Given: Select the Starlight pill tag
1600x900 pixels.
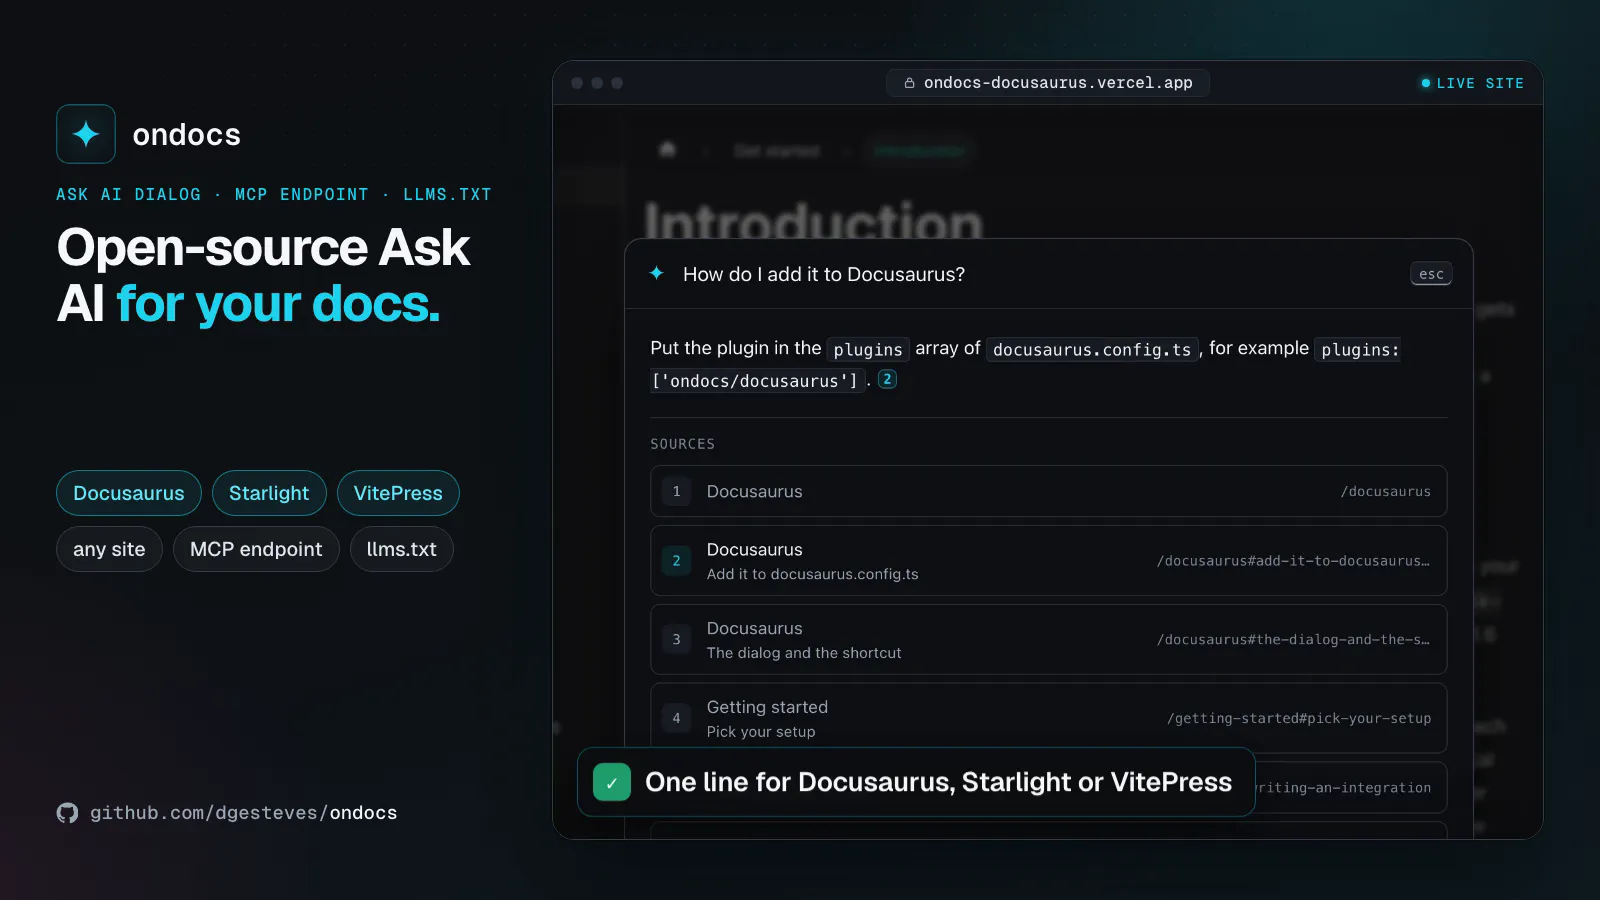Looking at the screenshot, I should click(269, 493).
